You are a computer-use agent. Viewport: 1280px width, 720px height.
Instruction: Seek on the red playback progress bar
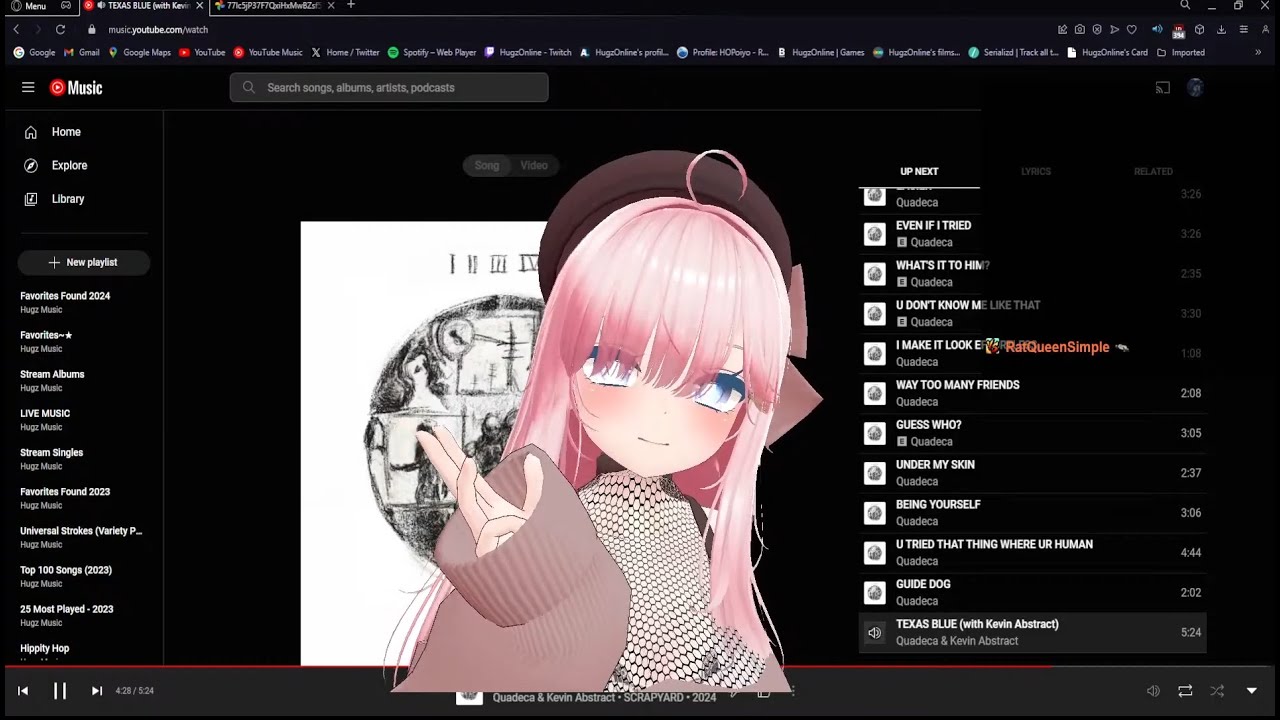coord(640,667)
